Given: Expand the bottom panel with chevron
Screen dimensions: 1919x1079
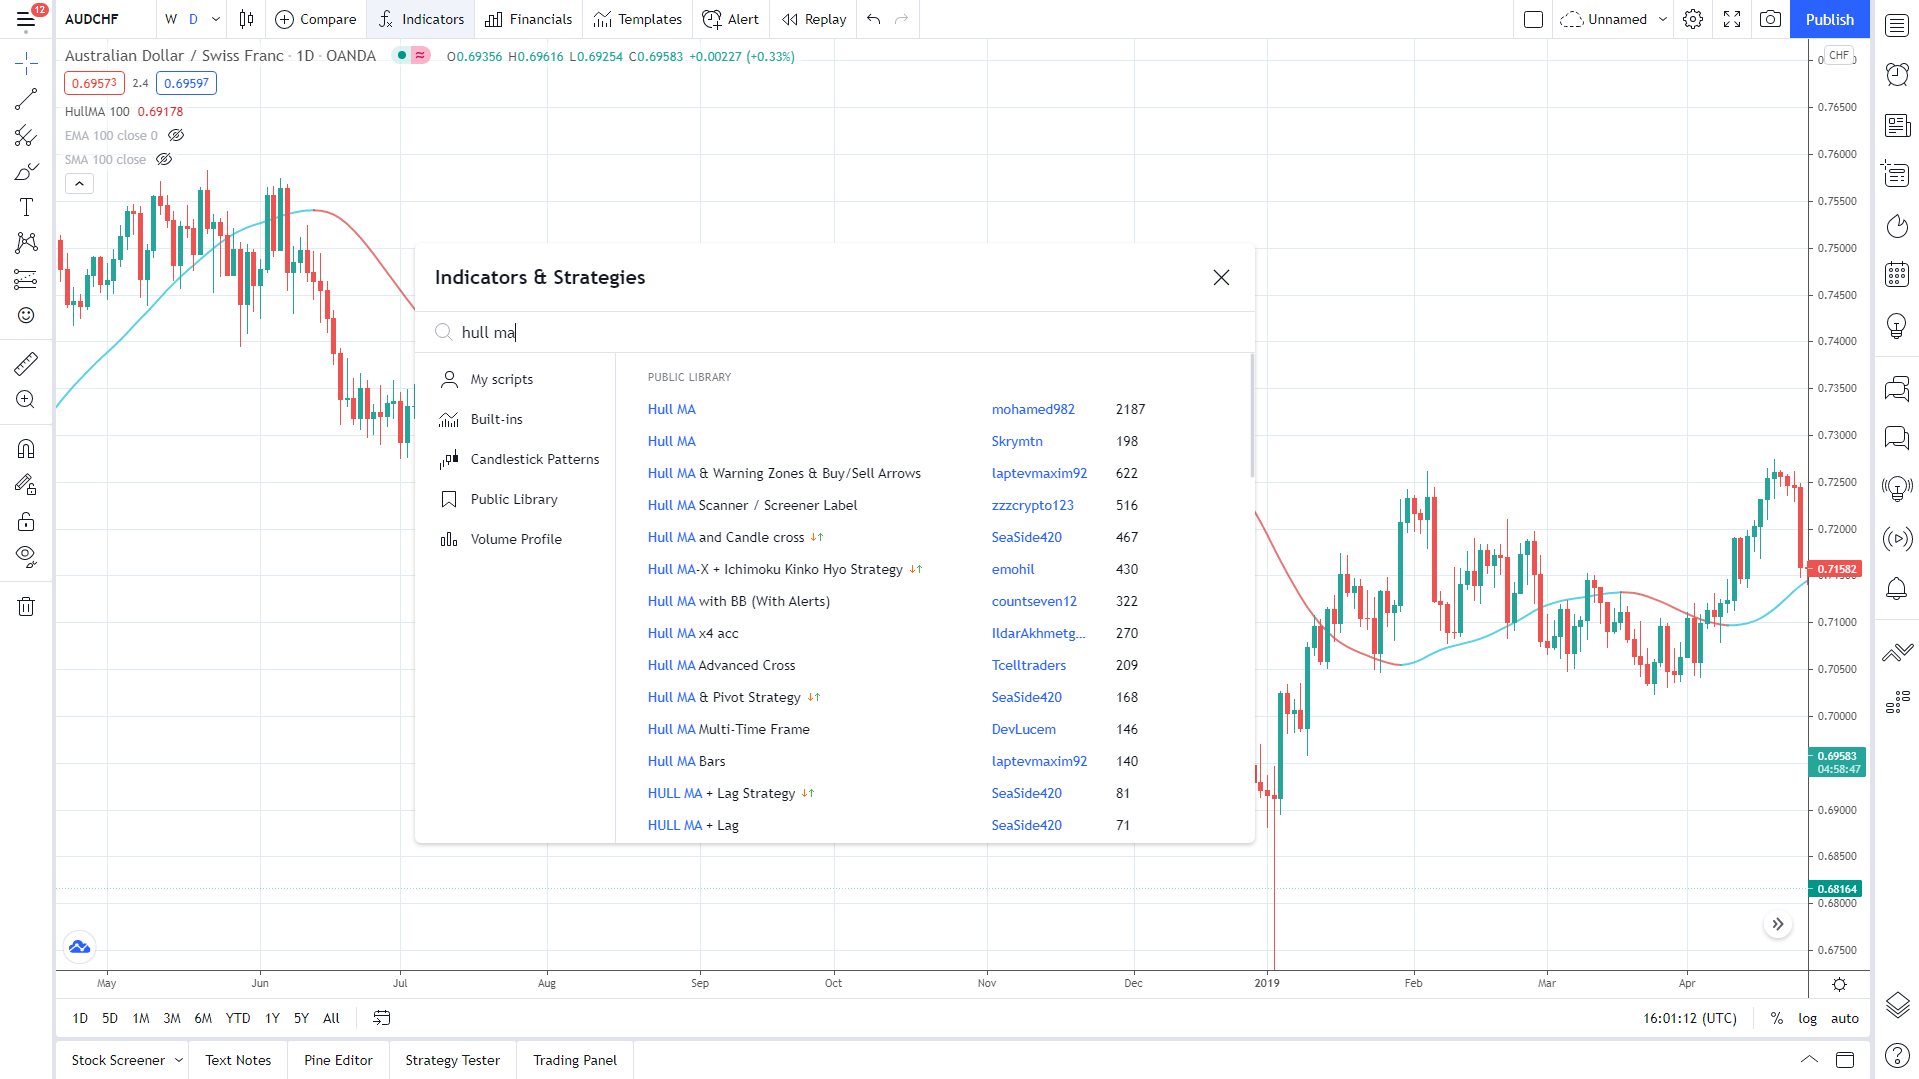Looking at the screenshot, I should click(1809, 1059).
